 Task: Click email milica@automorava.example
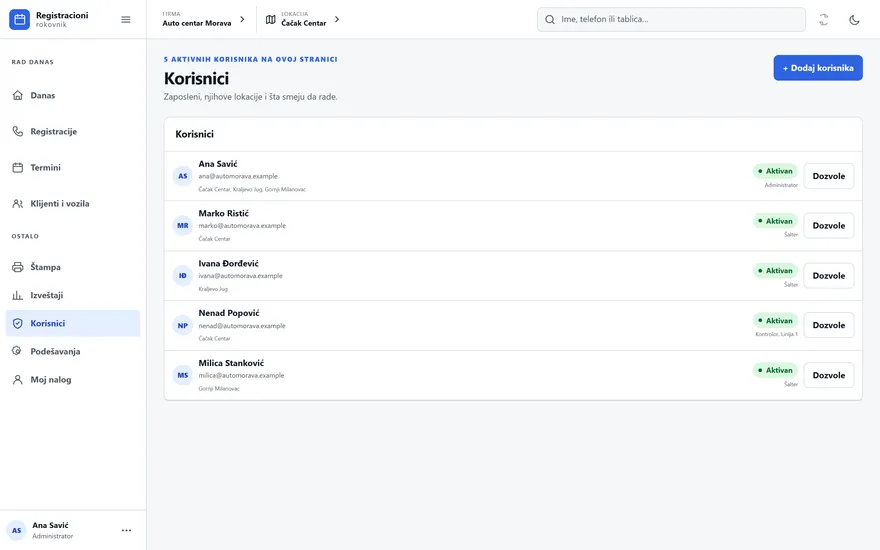[241, 375]
